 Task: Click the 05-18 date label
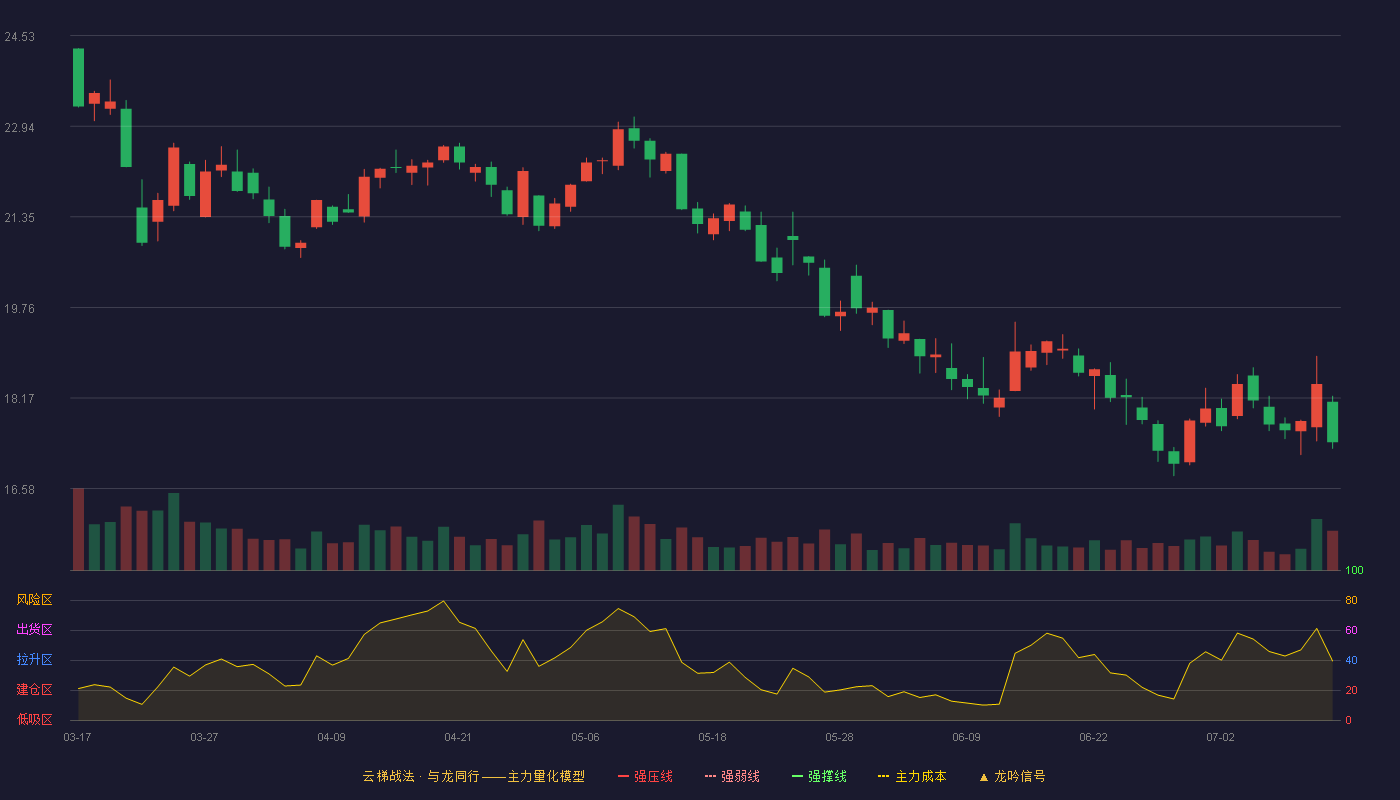tap(712, 737)
